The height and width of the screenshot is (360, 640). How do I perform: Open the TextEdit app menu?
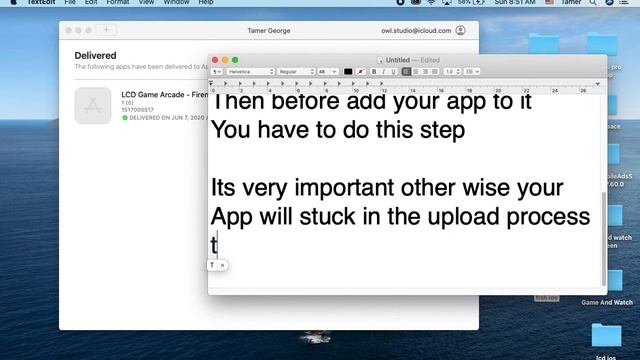pos(41,2)
